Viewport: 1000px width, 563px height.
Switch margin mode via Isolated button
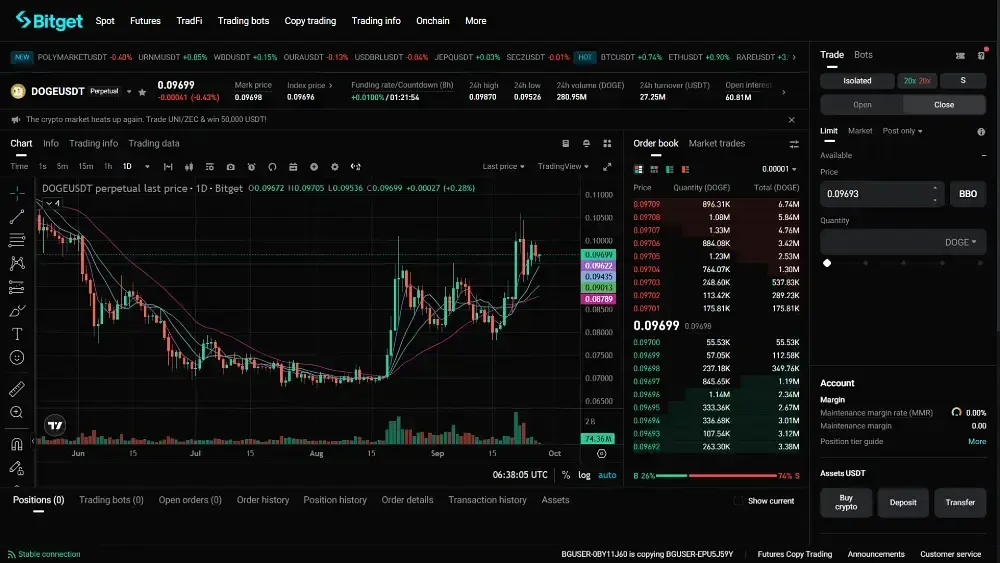[857, 80]
